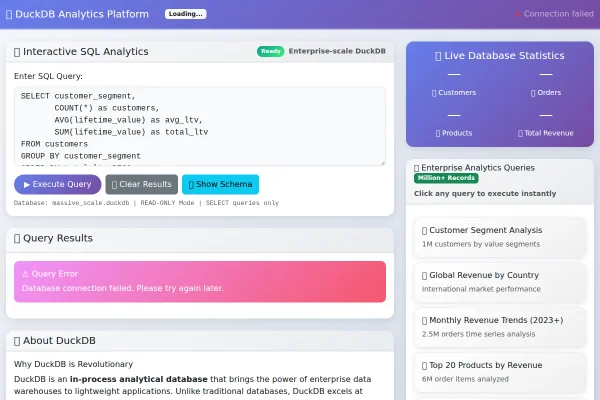This screenshot has height=400, width=600.
Task: Click the Enterprise Analytics Queries heading
Action: point(474,168)
